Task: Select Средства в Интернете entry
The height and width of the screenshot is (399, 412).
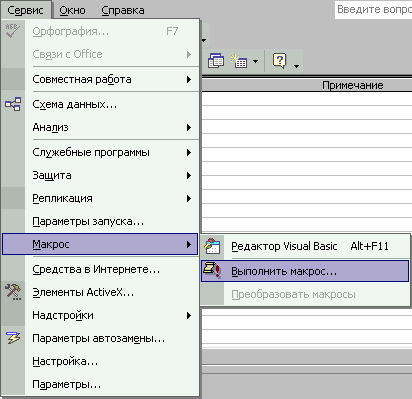Action: [100, 269]
